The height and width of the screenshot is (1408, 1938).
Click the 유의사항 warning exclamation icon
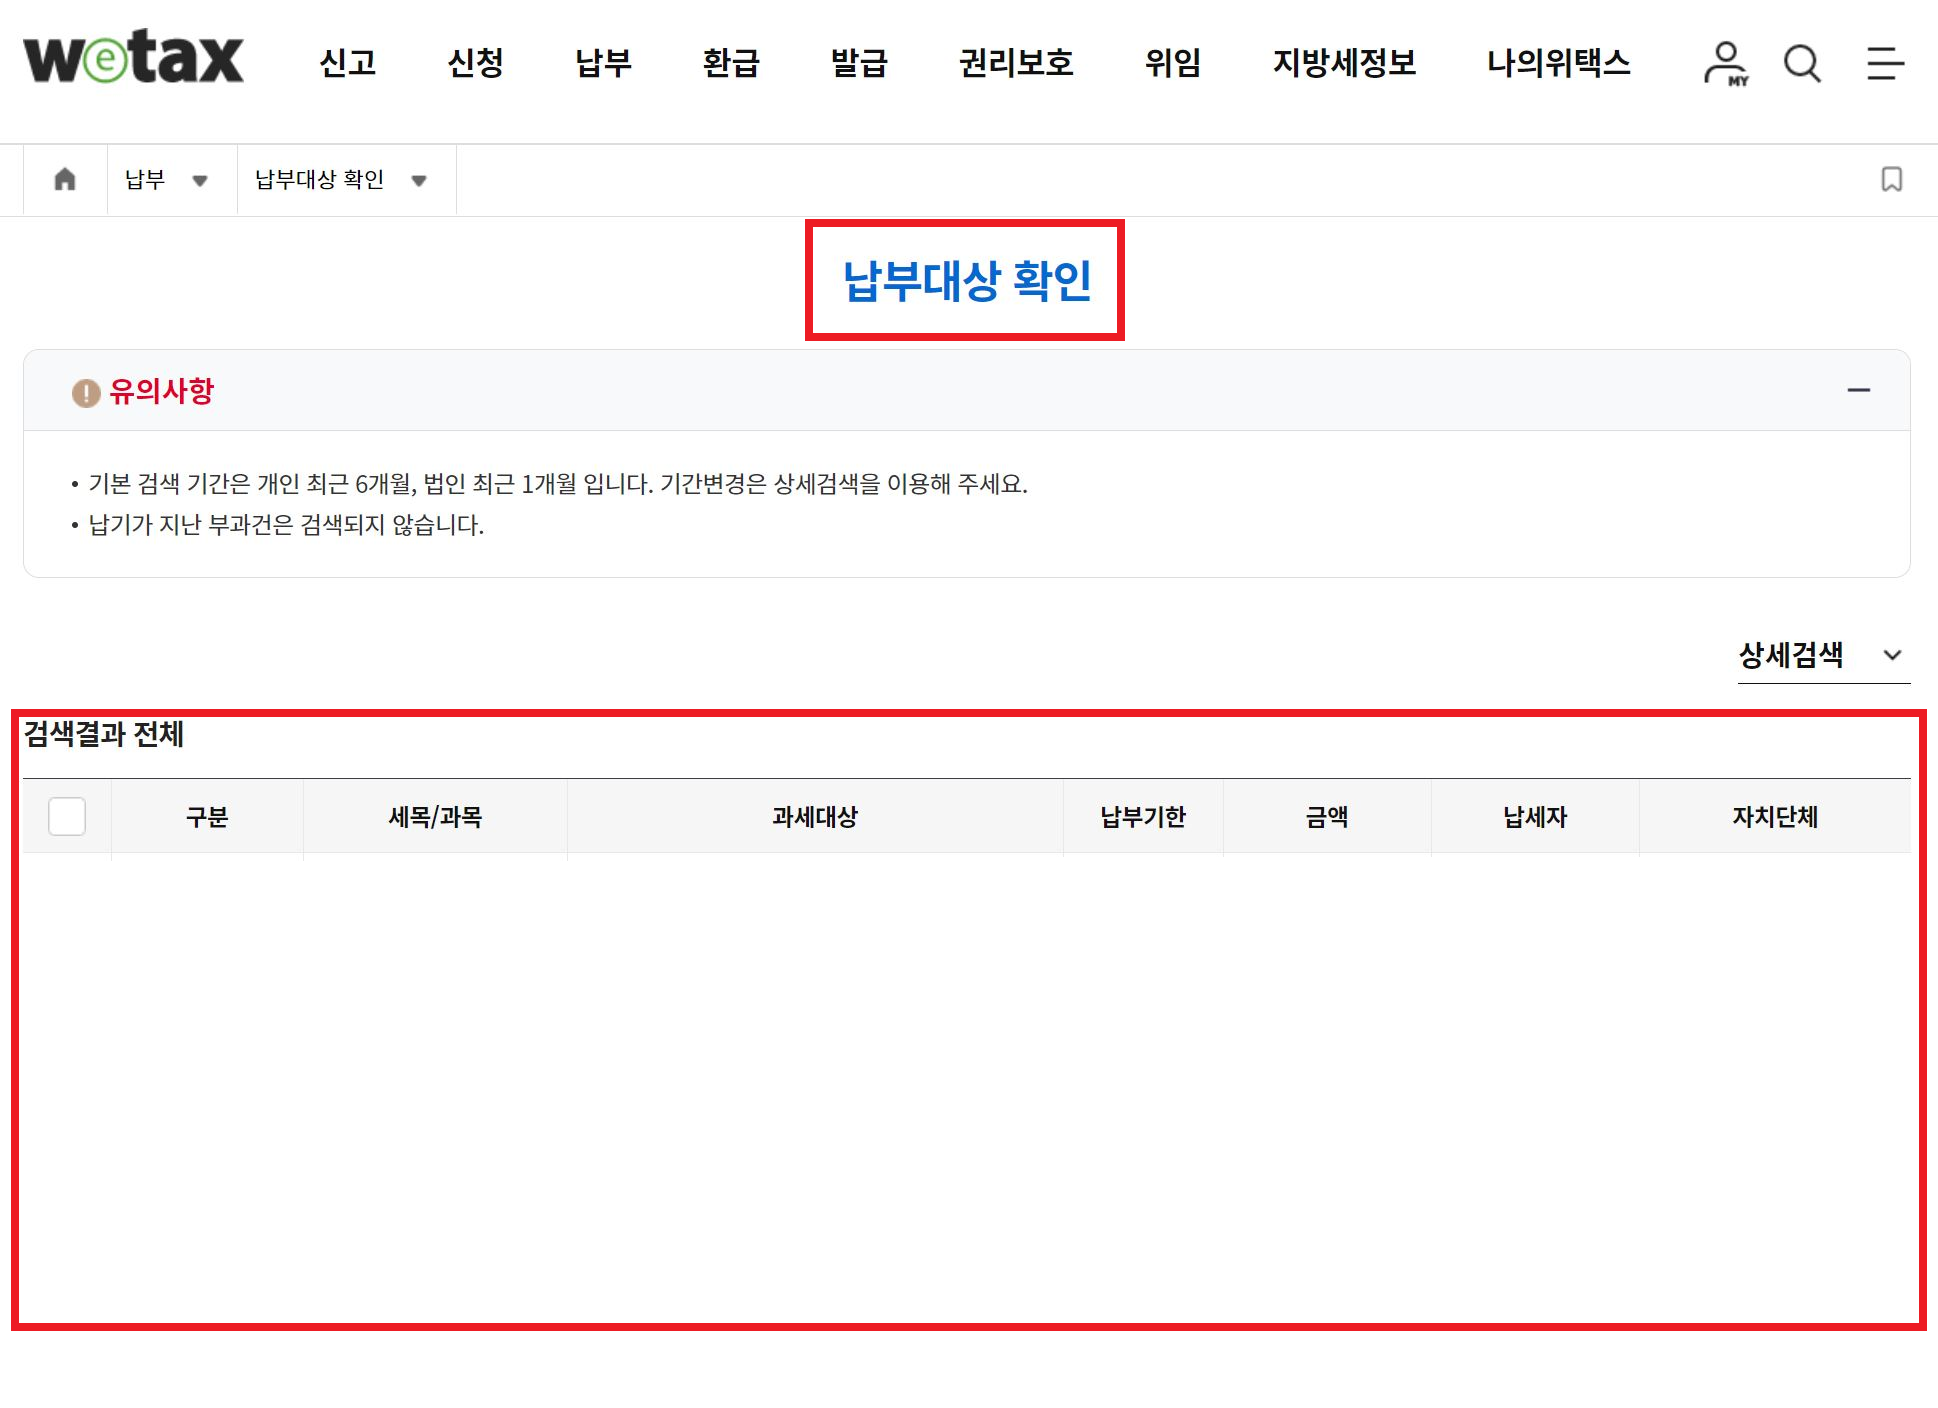pos(86,393)
